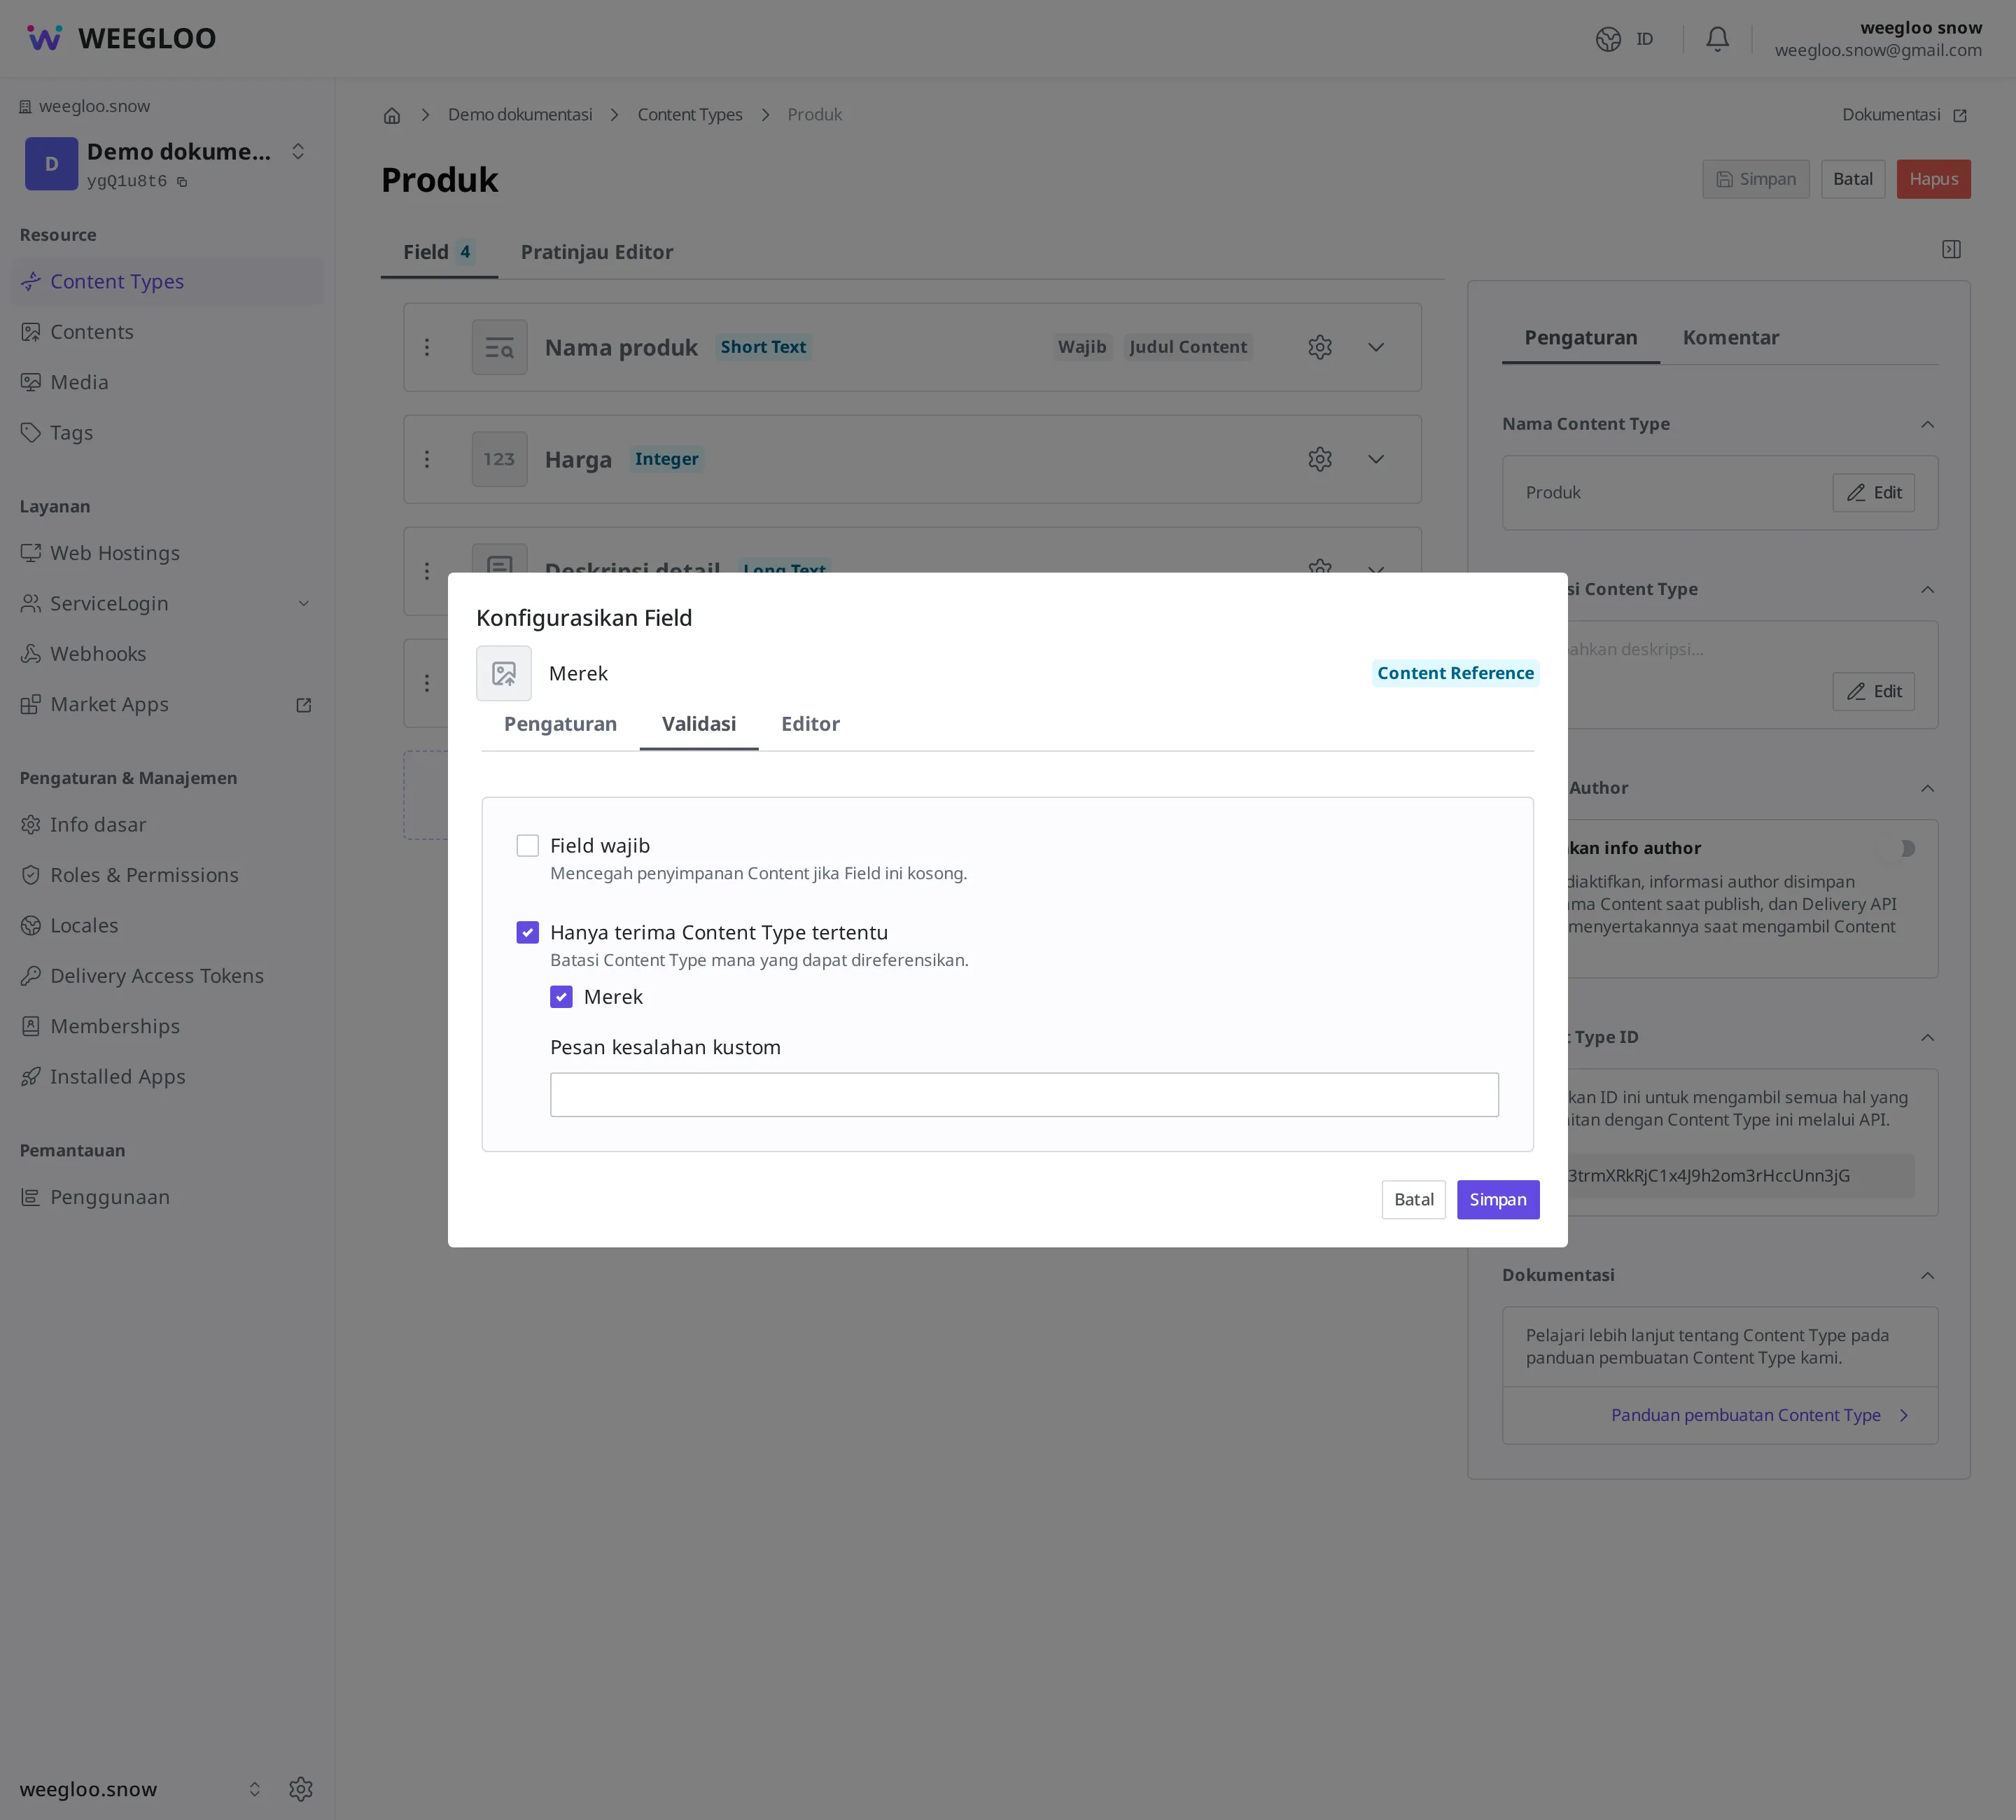Copy the project ID ygQ1u8t6
2016x1820 pixels.
tap(182, 182)
